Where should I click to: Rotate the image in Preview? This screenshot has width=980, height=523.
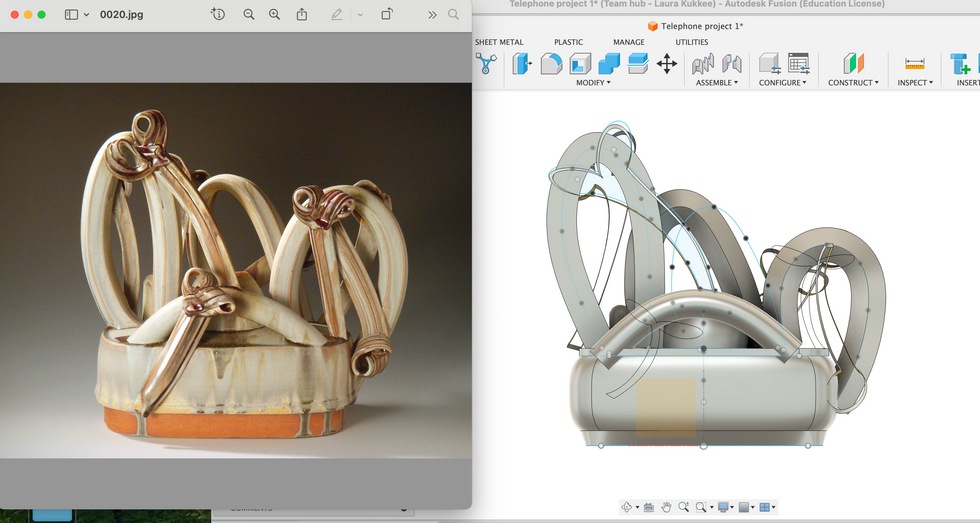click(387, 14)
